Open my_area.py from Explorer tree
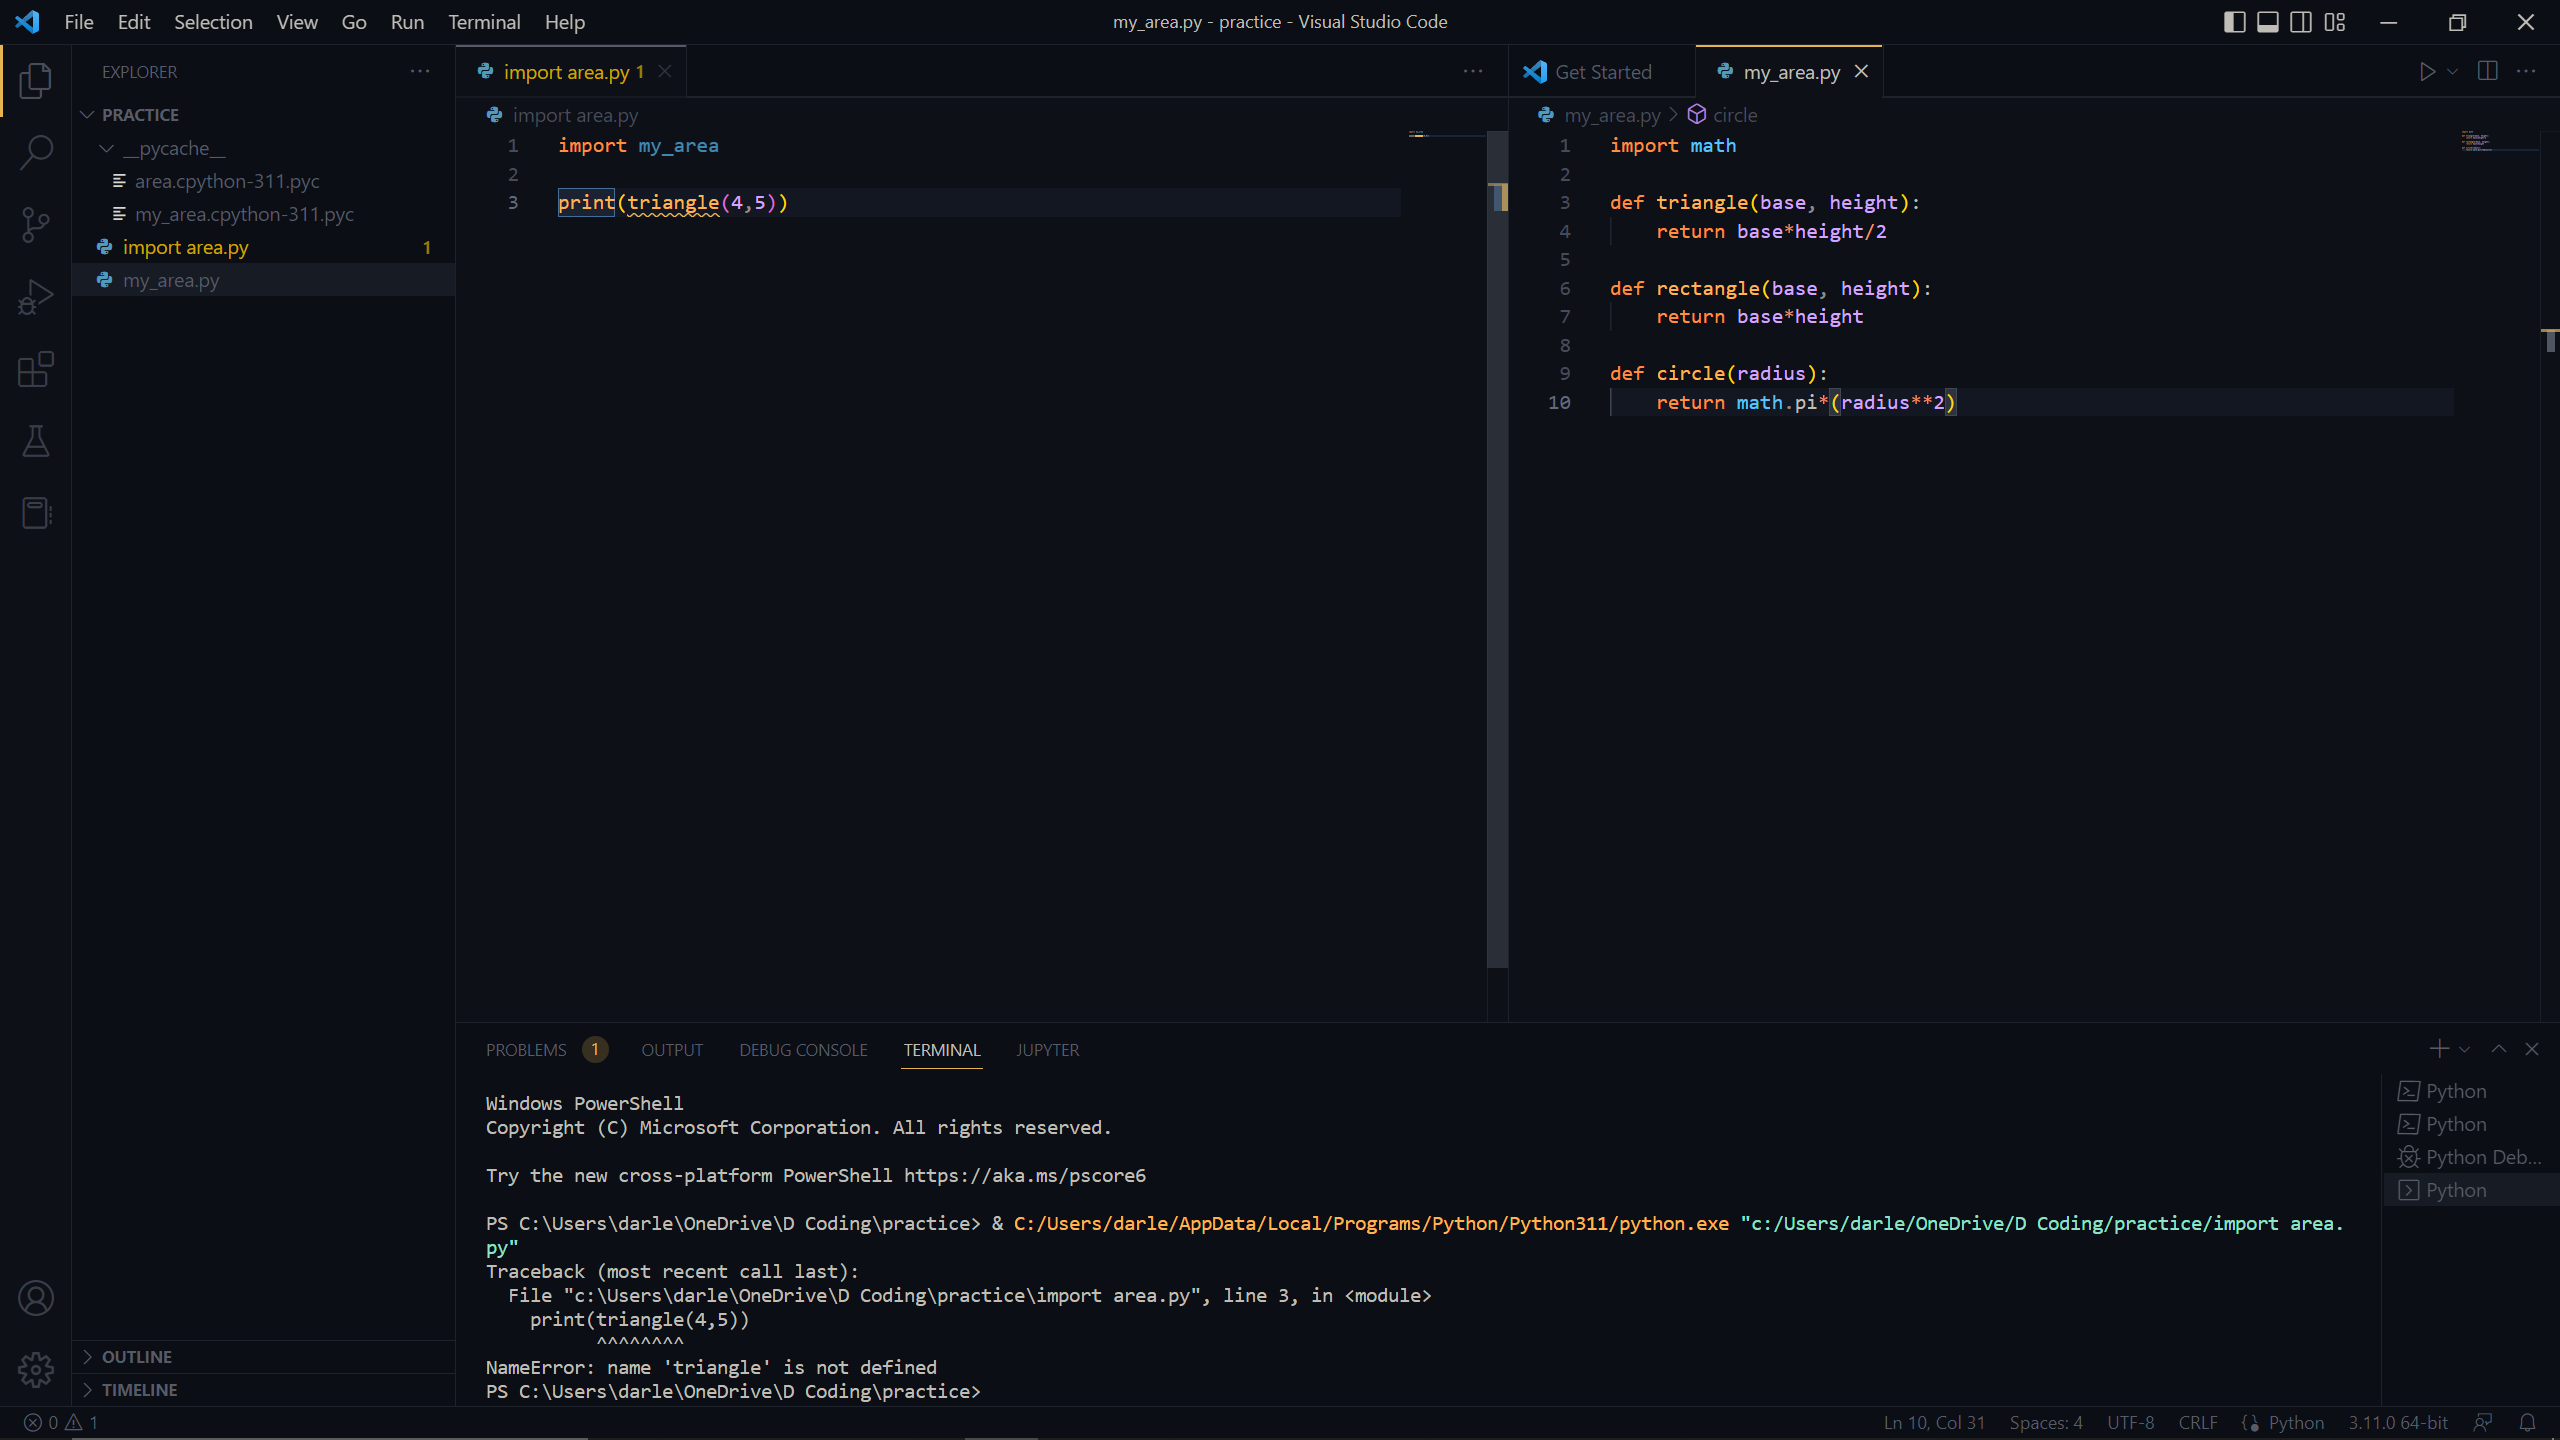The height and width of the screenshot is (1440, 2560). tap(265, 280)
